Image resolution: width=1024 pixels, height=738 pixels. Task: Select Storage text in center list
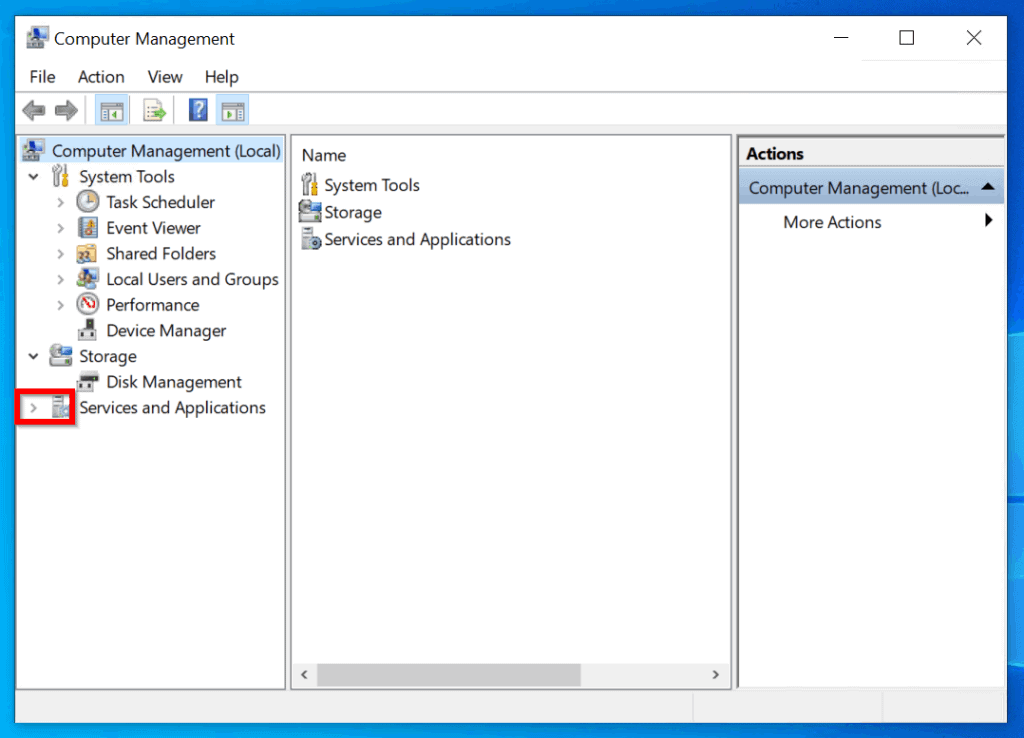353,213
